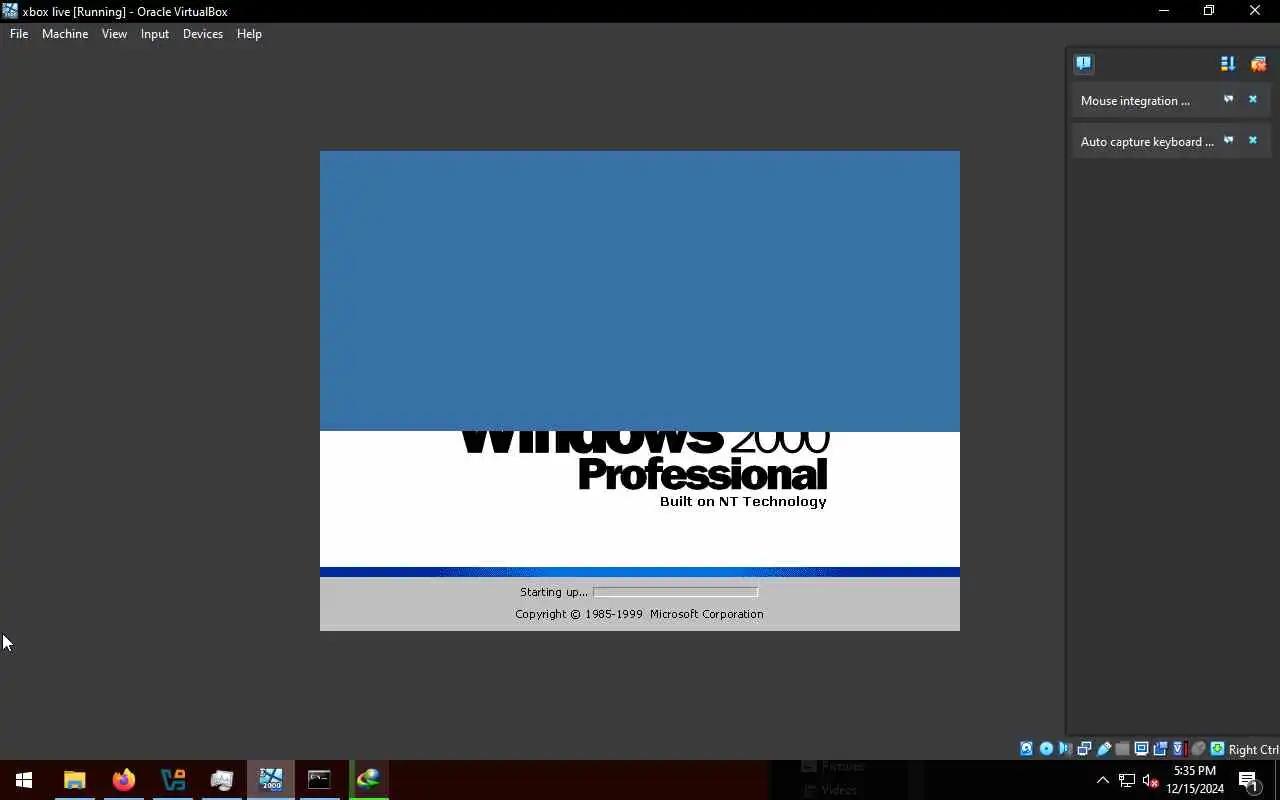The image size is (1280, 800).
Task: Open the Windows Start menu
Action: coord(24,780)
